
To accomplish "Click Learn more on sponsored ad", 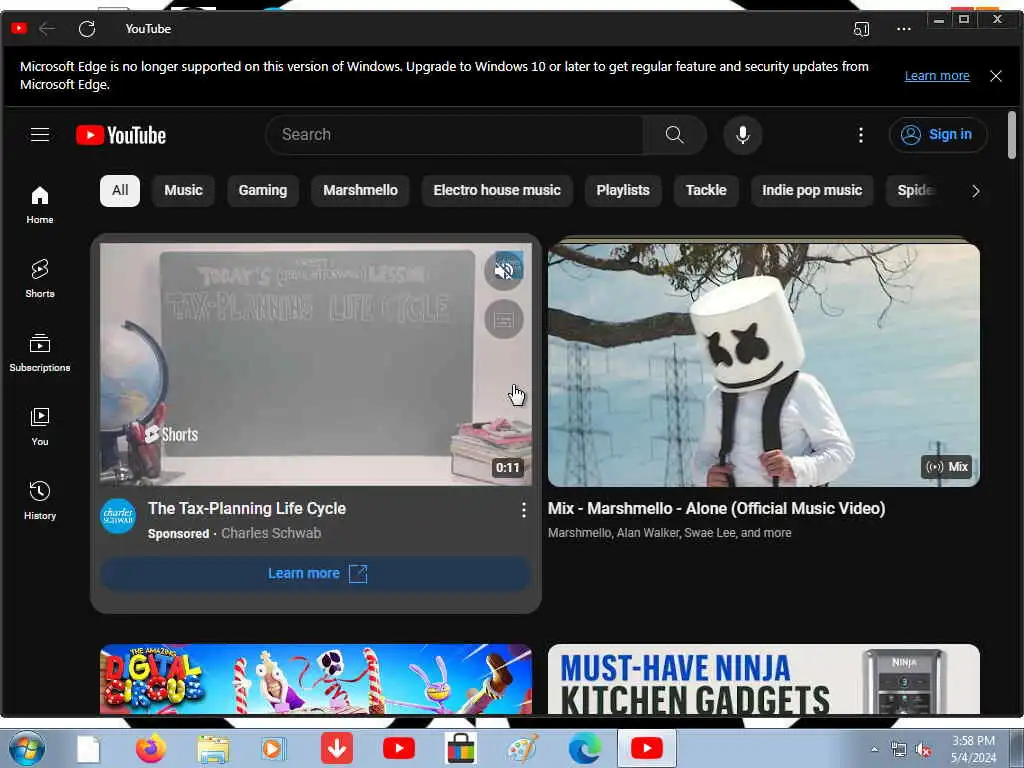I will tap(316, 573).
